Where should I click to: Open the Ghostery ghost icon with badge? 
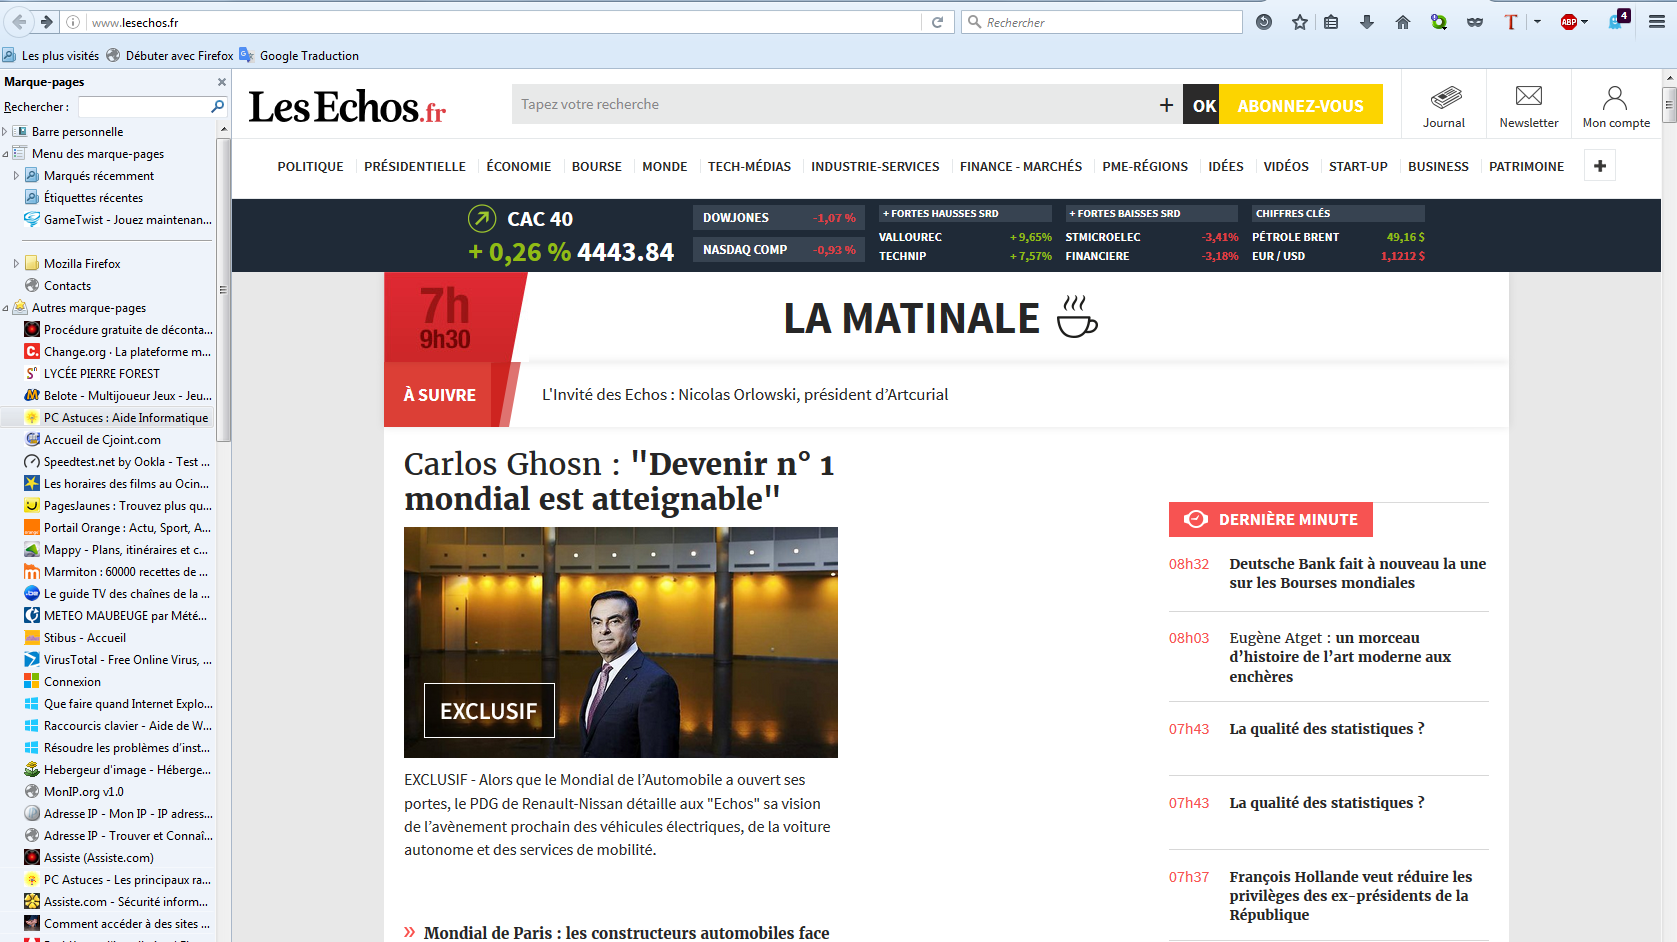(1618, 20)
